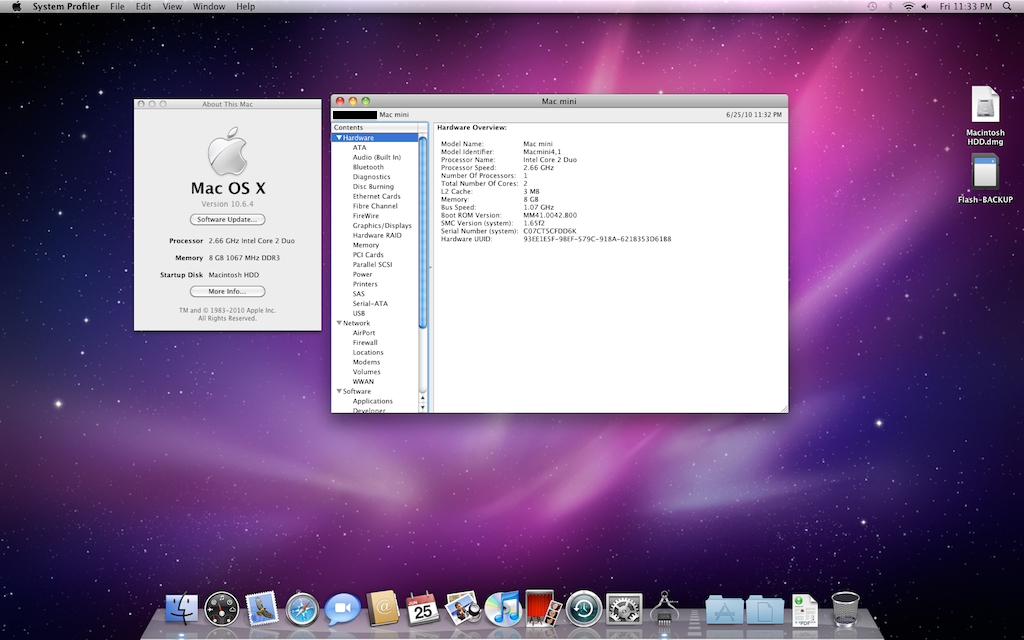Collapse the Software section triangle
The width and height of the screenshot is (1024, 640).
[338, 391]
